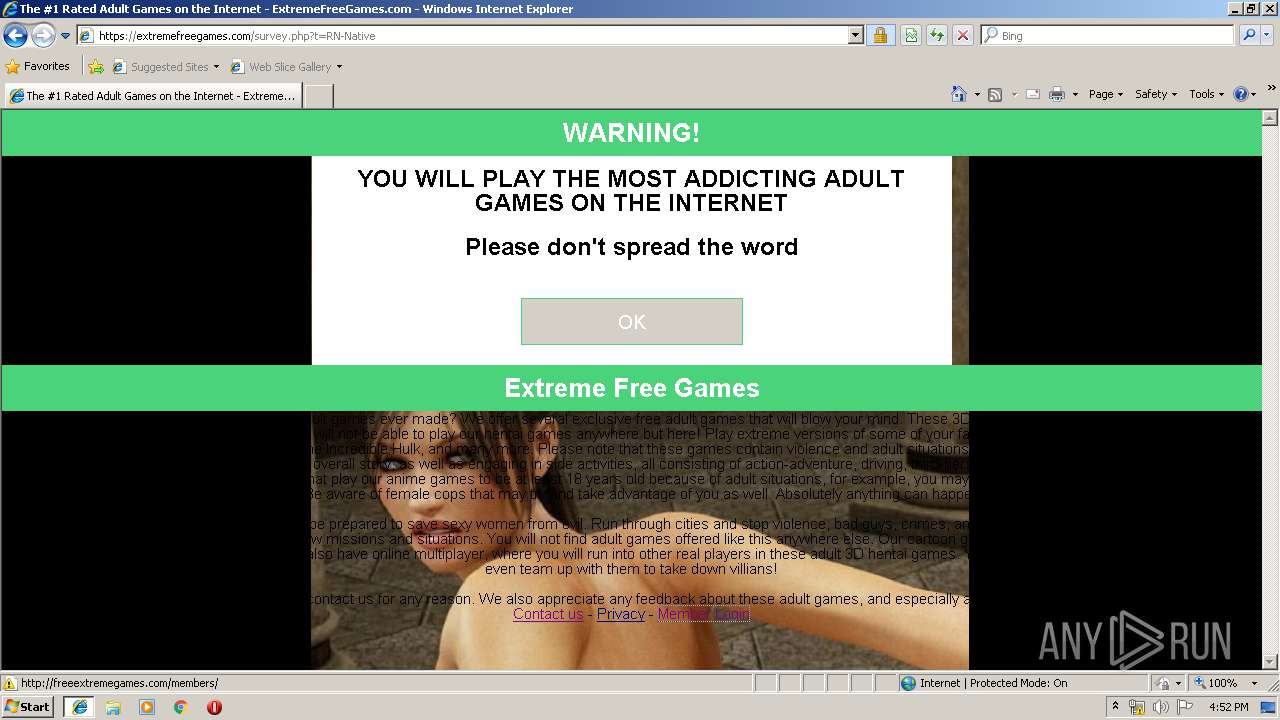Click the Help question mark icon
The width and height of the screenshot is (1280, 720).
(1241, 94)
